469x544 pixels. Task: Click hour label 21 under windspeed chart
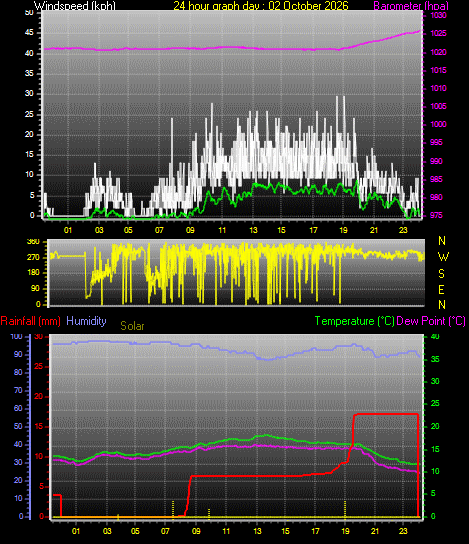[374, 230]
